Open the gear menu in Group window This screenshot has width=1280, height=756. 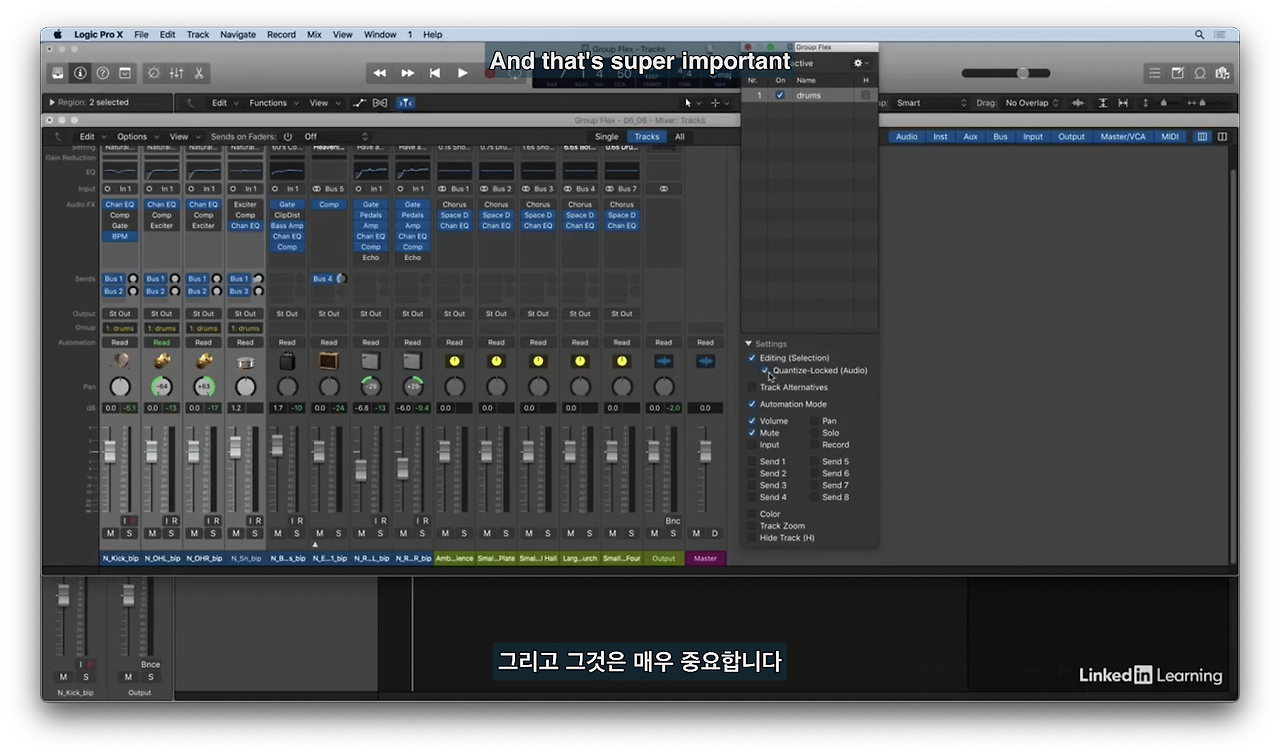click(861, 63)
